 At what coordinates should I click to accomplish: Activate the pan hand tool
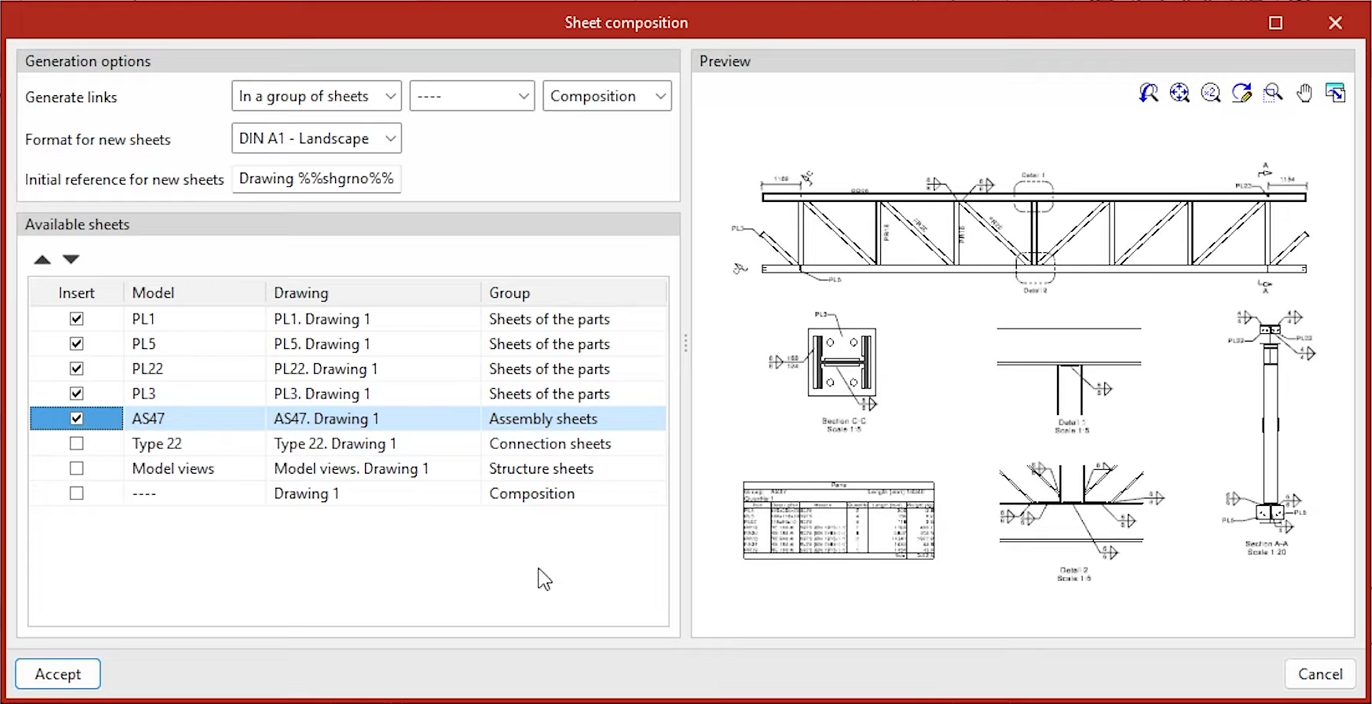point(1304,93)
